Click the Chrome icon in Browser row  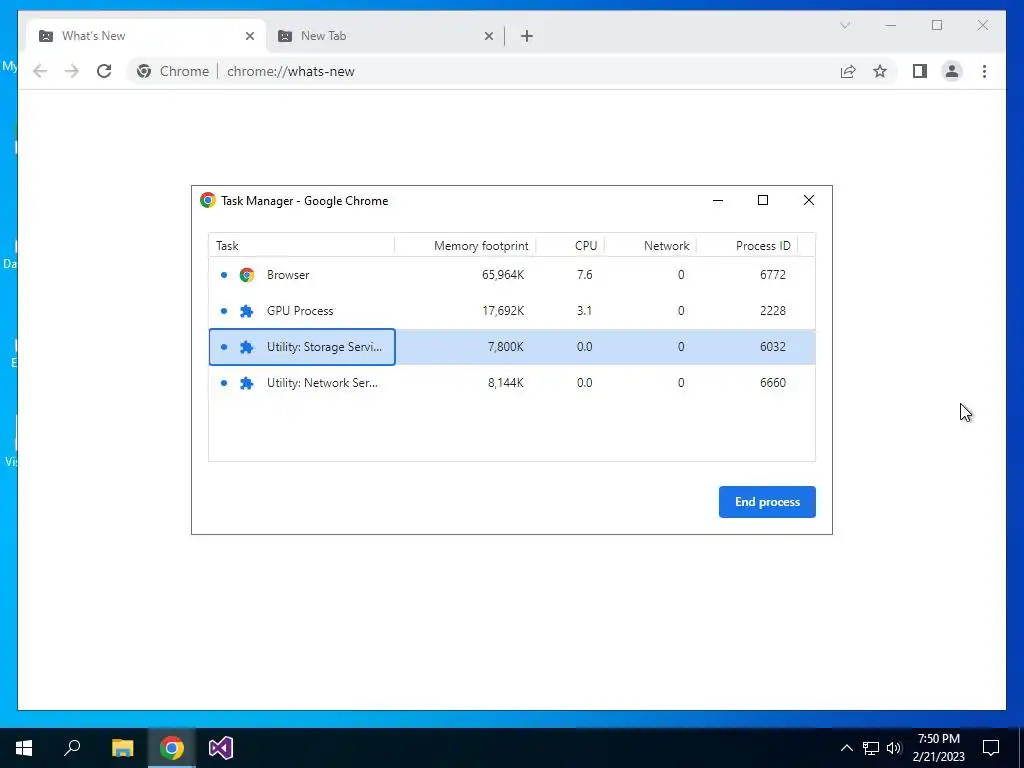click(246, 275)
